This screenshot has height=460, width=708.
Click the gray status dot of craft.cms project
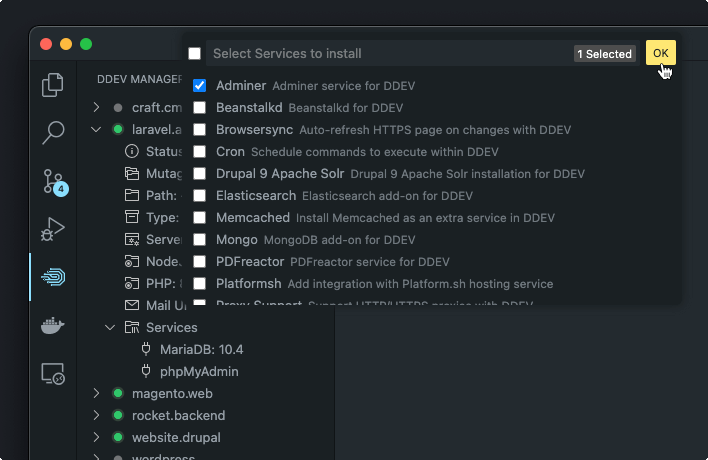tap(118, 107)
